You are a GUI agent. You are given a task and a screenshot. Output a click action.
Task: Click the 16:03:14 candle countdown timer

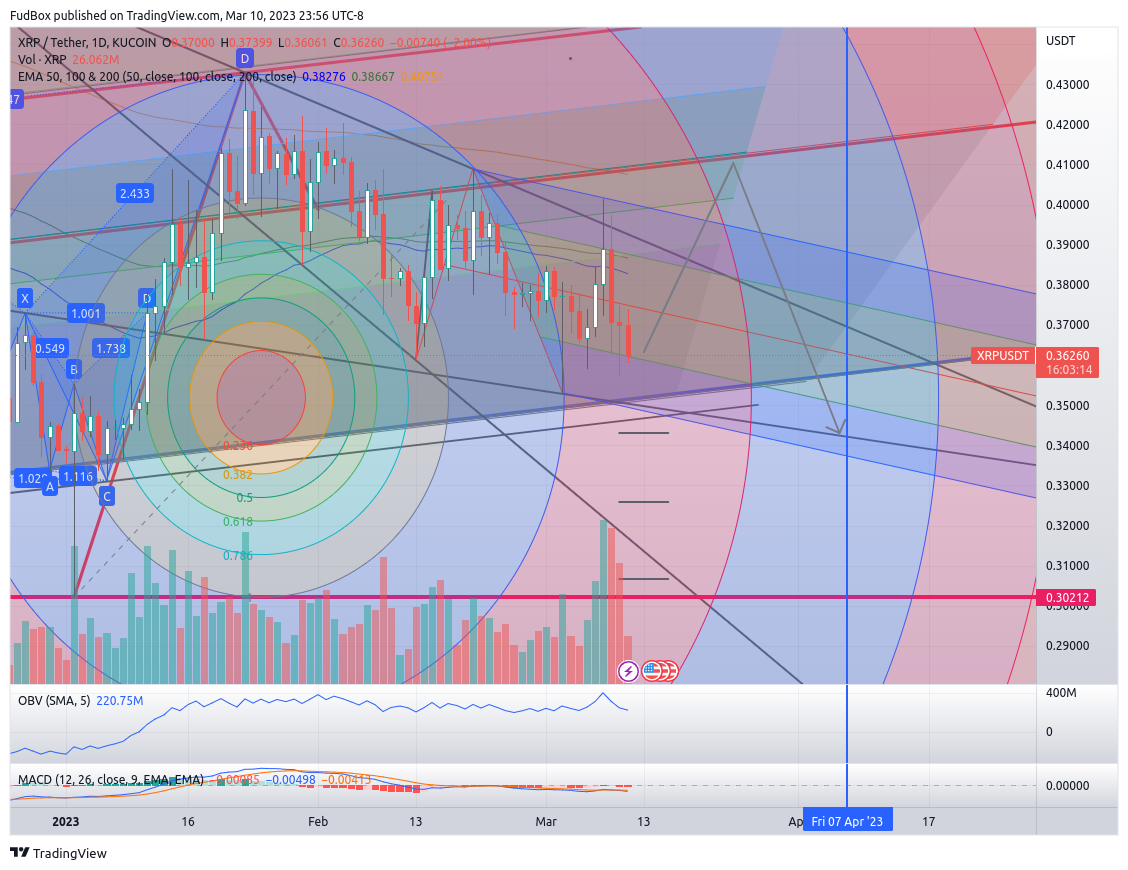1068,370
